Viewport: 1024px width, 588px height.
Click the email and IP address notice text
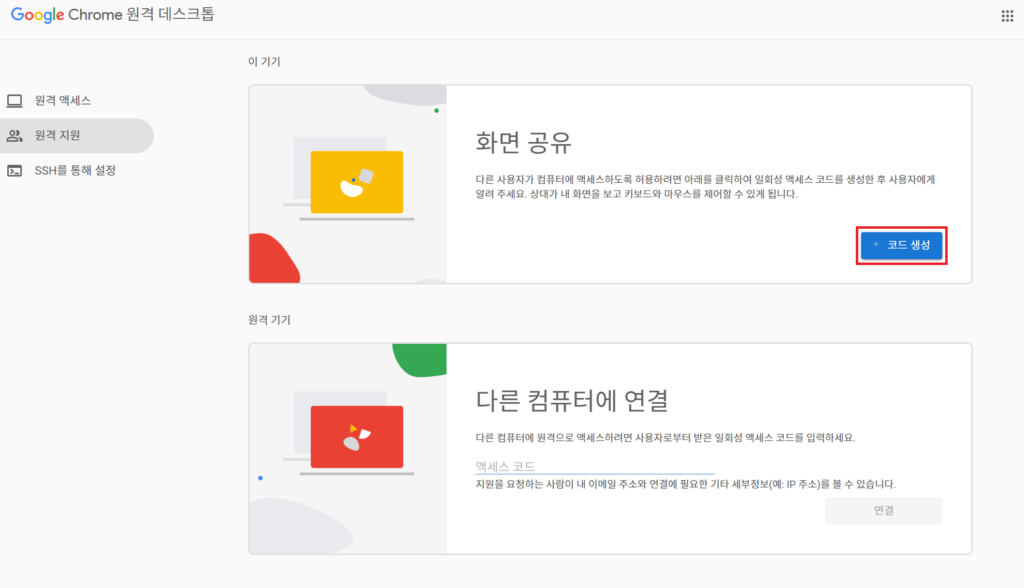[685, 484]
